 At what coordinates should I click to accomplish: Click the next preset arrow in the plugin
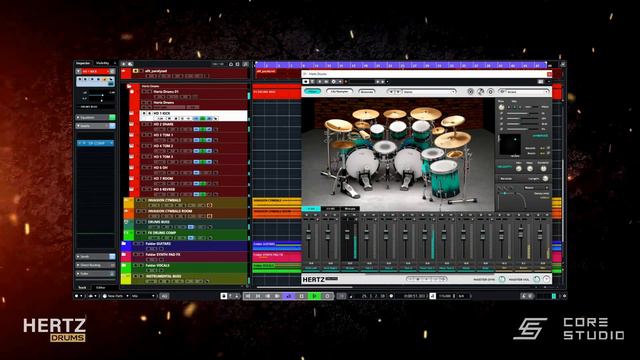398,92
